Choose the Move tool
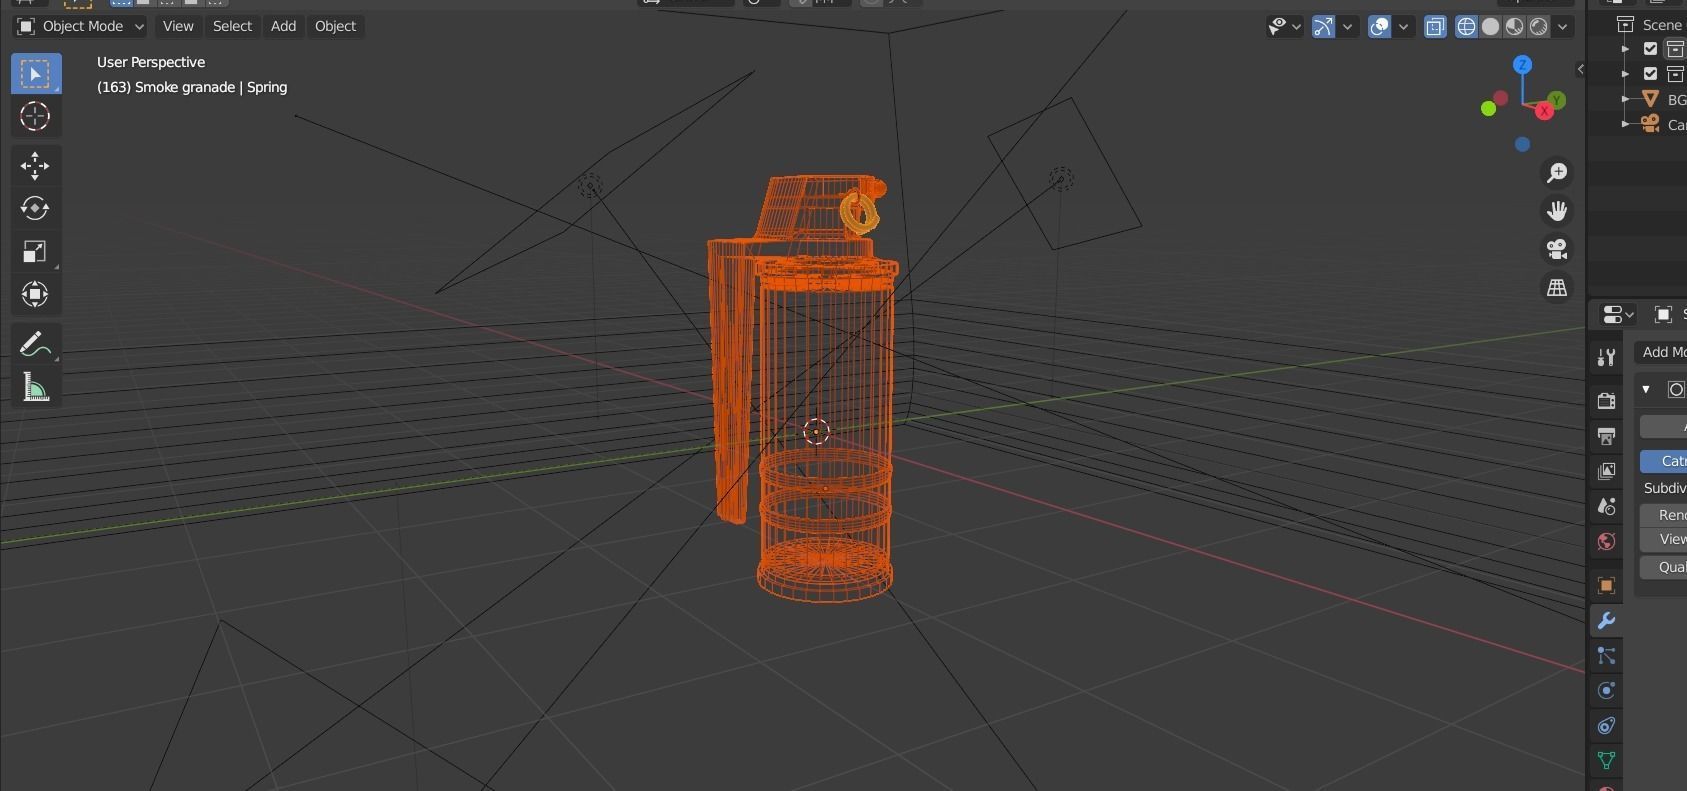Viewport: 1687px width, 791px height. [36, 165]
